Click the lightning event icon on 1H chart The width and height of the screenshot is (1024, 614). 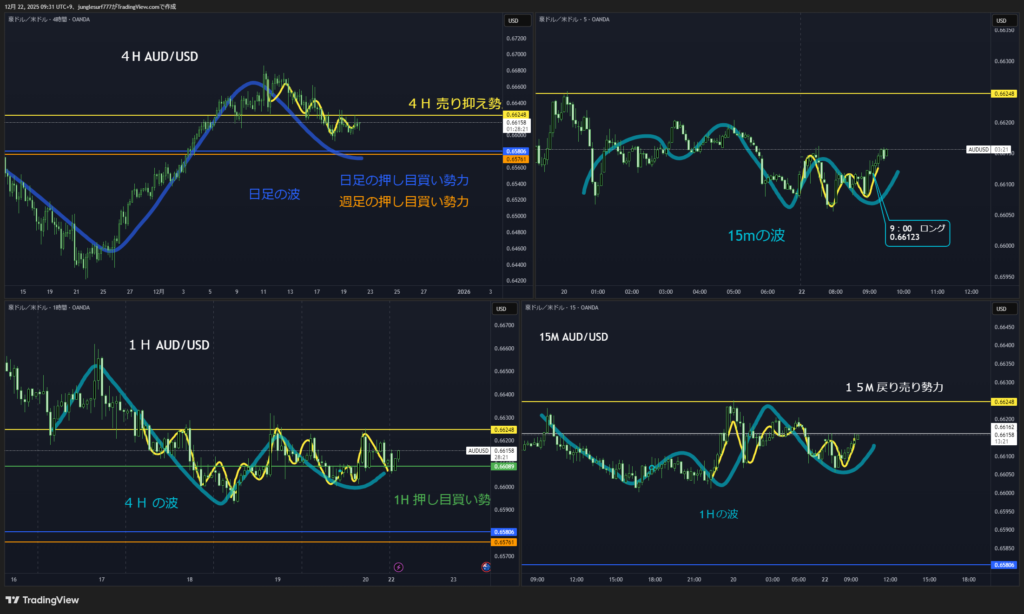point(400,566)
